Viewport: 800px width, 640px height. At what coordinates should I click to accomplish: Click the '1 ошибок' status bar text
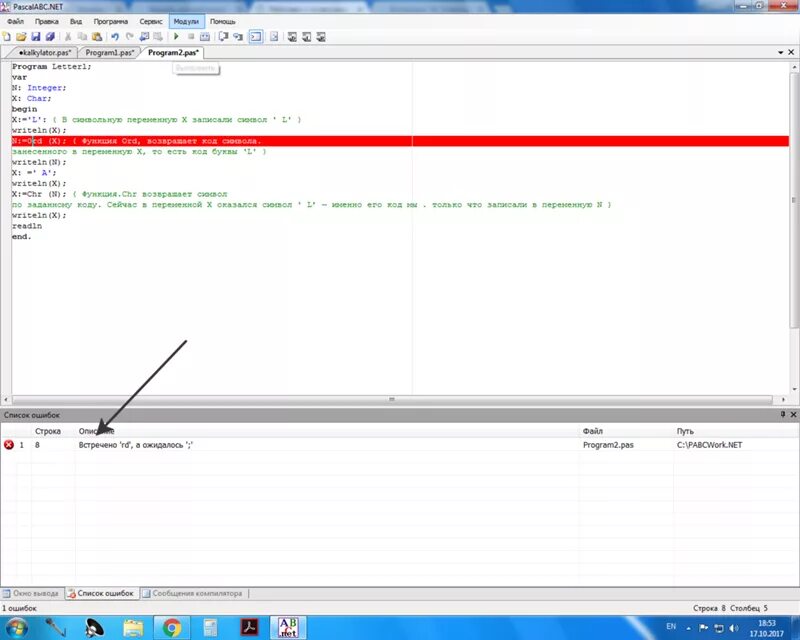[x=19, y=608]
